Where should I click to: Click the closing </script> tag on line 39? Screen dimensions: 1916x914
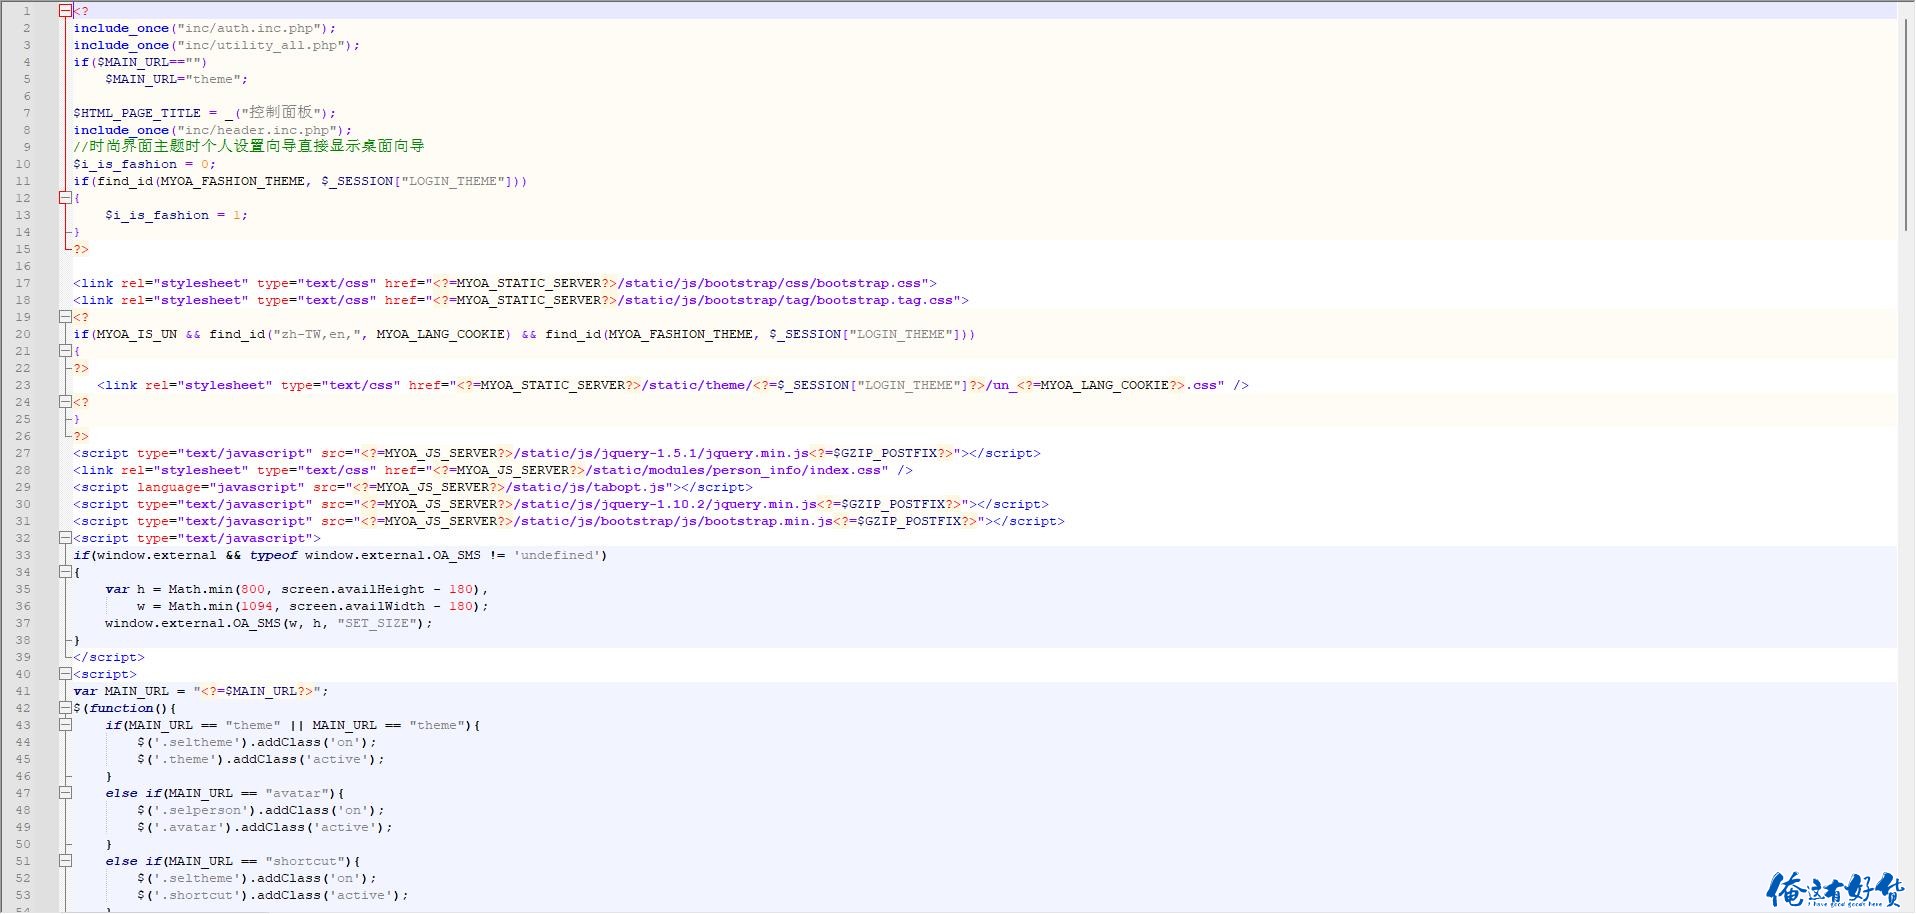pos(109,657)
